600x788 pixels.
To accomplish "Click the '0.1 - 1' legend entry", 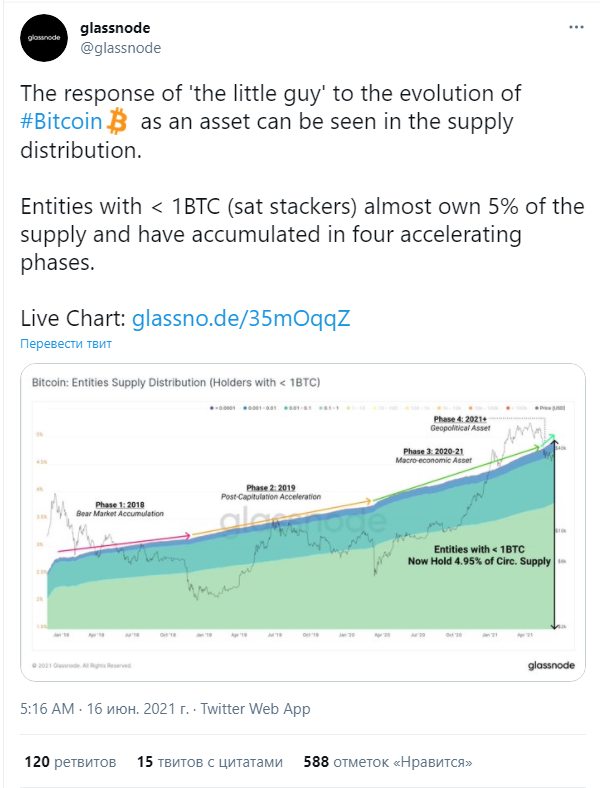I will point(330,408).
